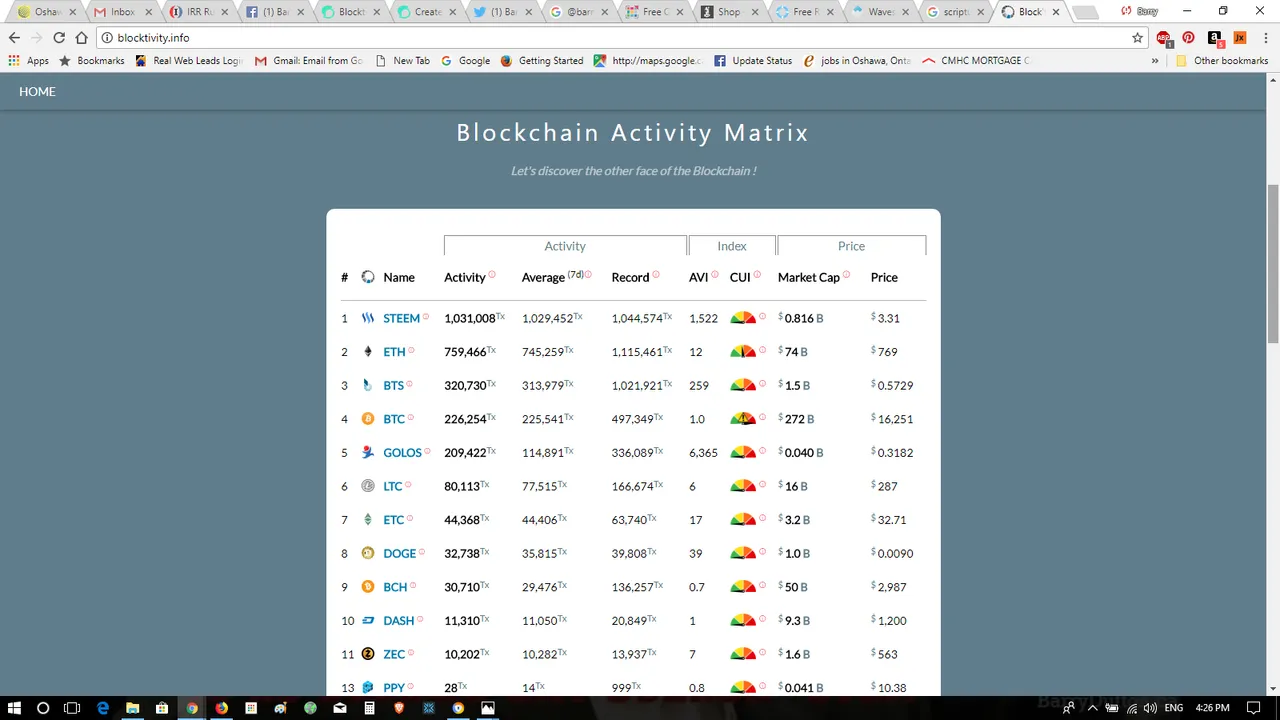This screenshot has height=720, width=1280.
Task: Click the info icon beside Record header
Action: (x=655, y=274)
